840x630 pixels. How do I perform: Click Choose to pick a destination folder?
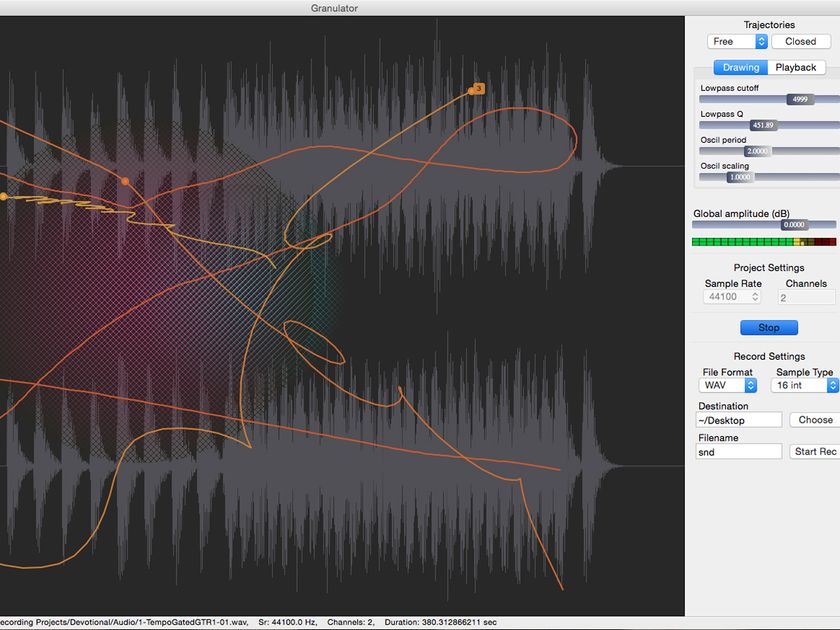point(814,419)
